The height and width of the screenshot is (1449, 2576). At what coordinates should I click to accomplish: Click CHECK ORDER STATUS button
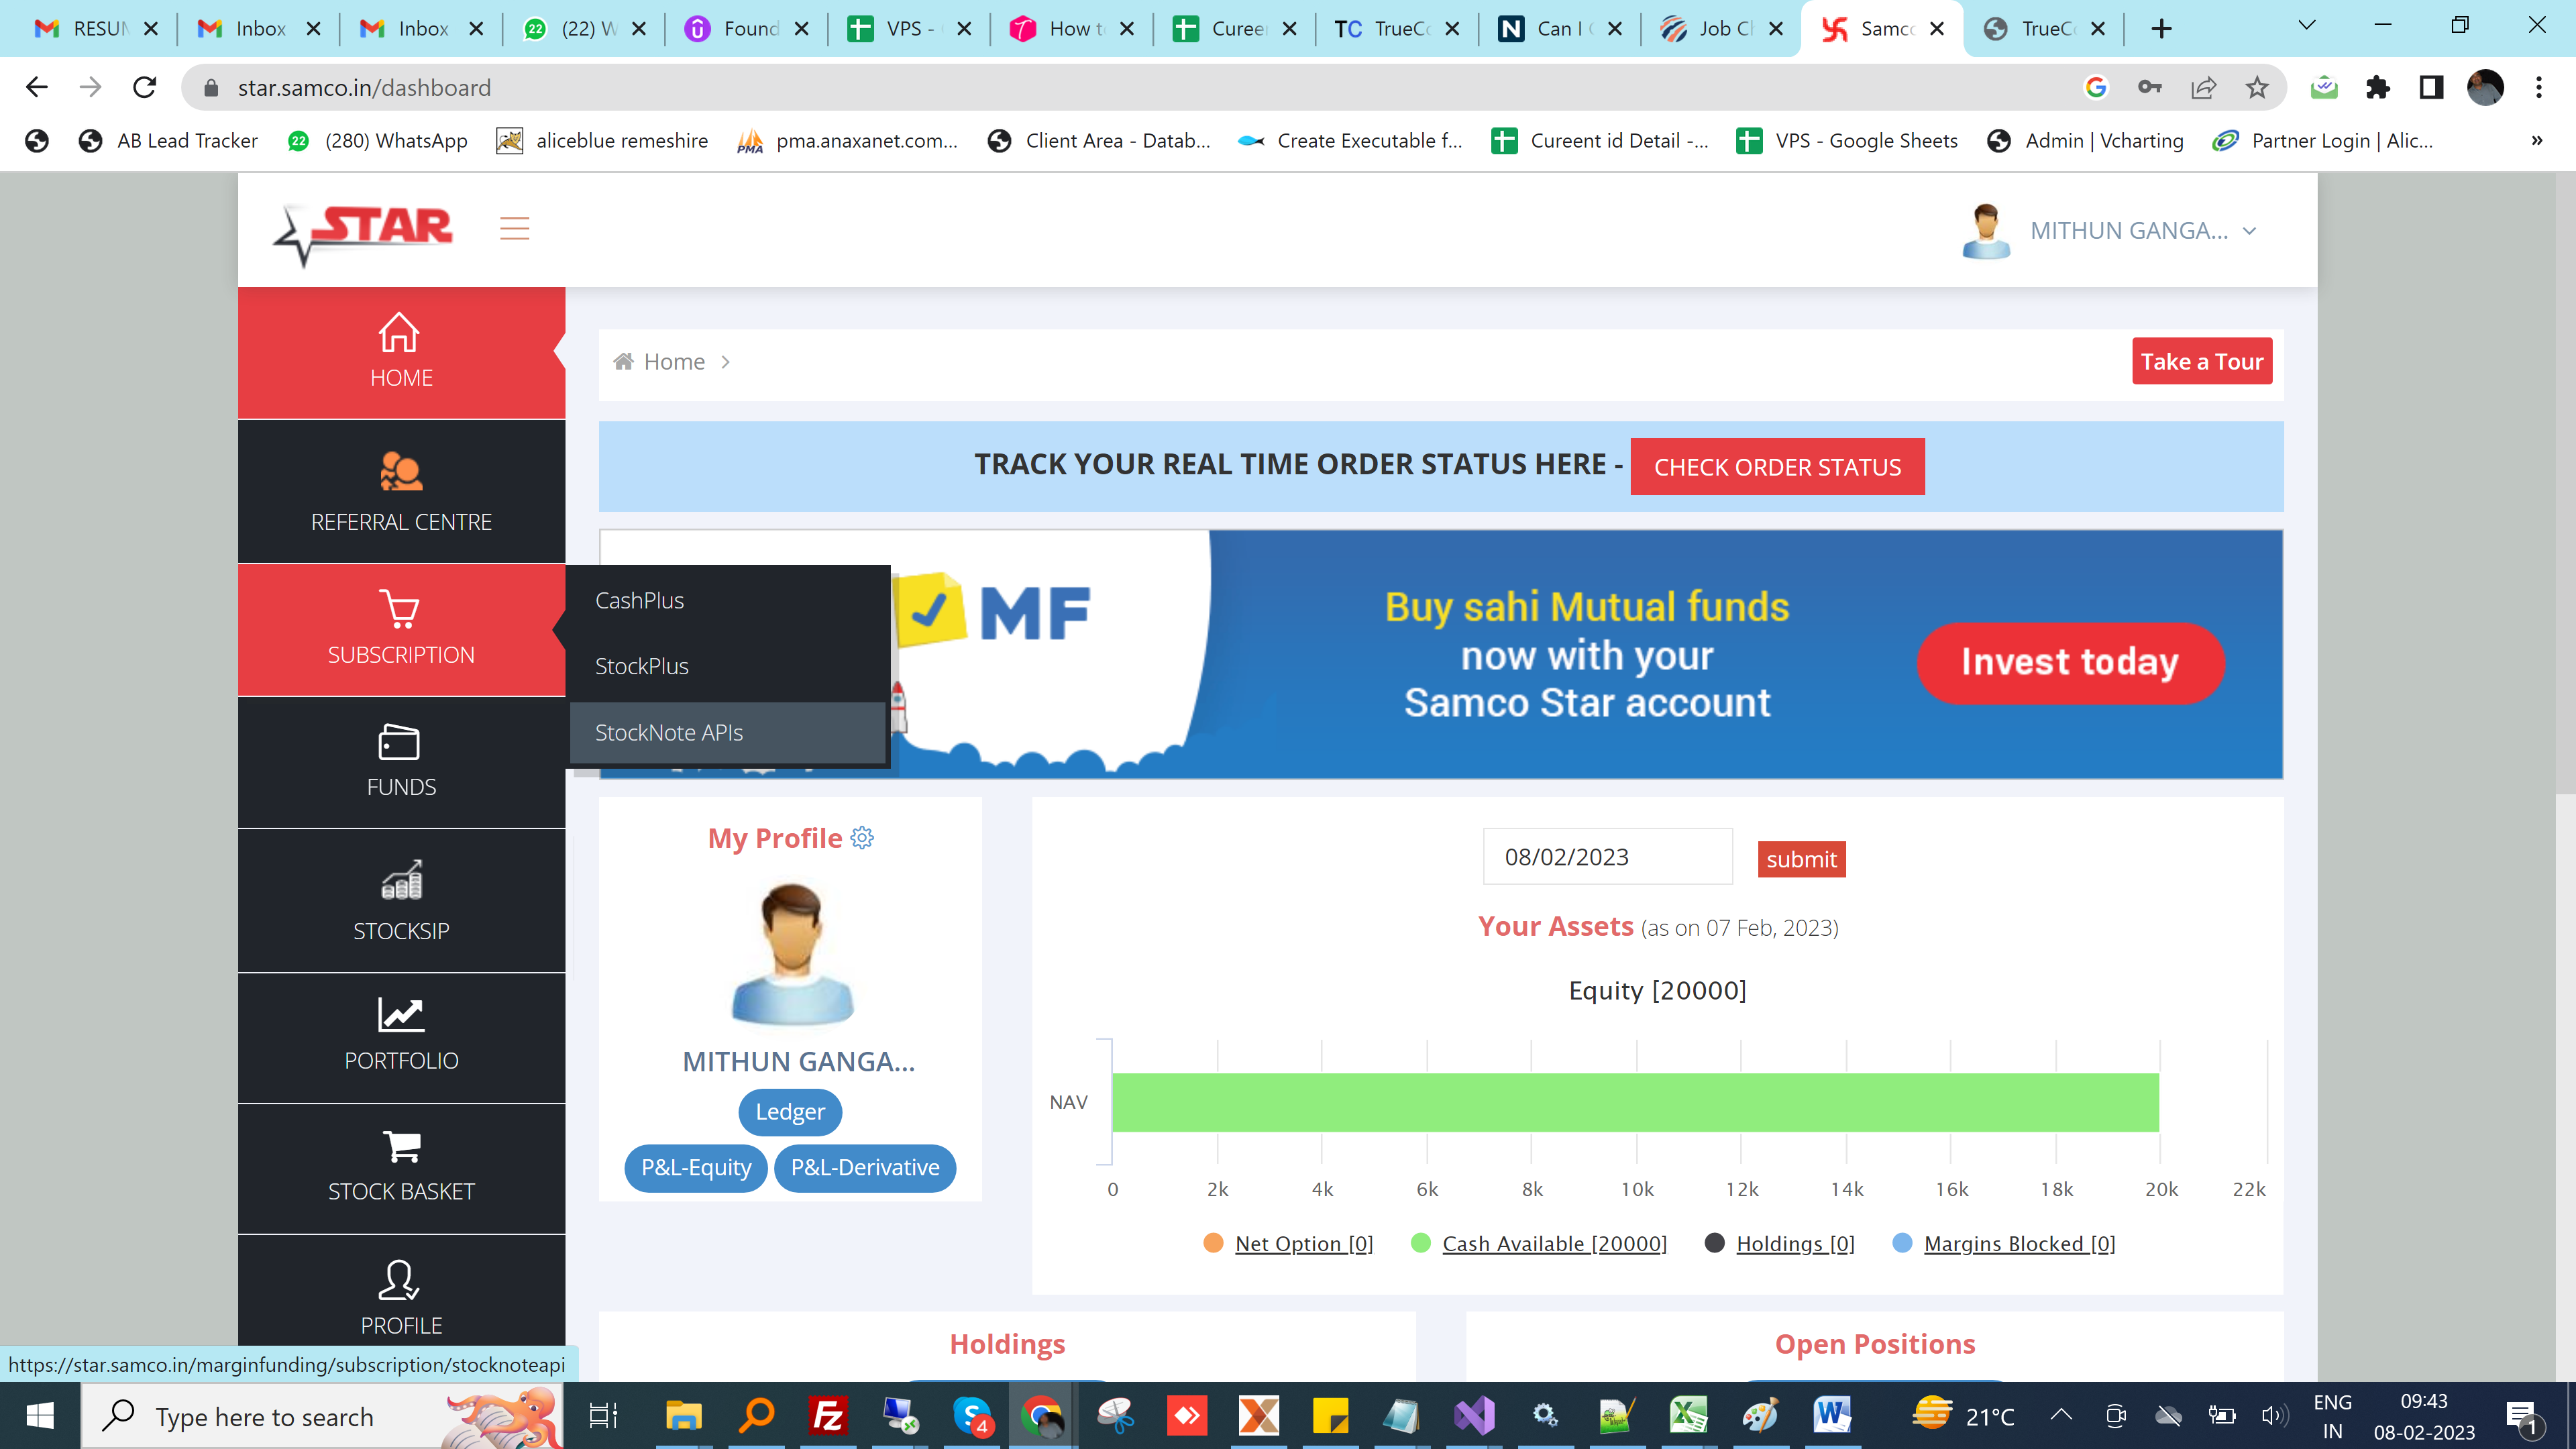[1777, 467]
